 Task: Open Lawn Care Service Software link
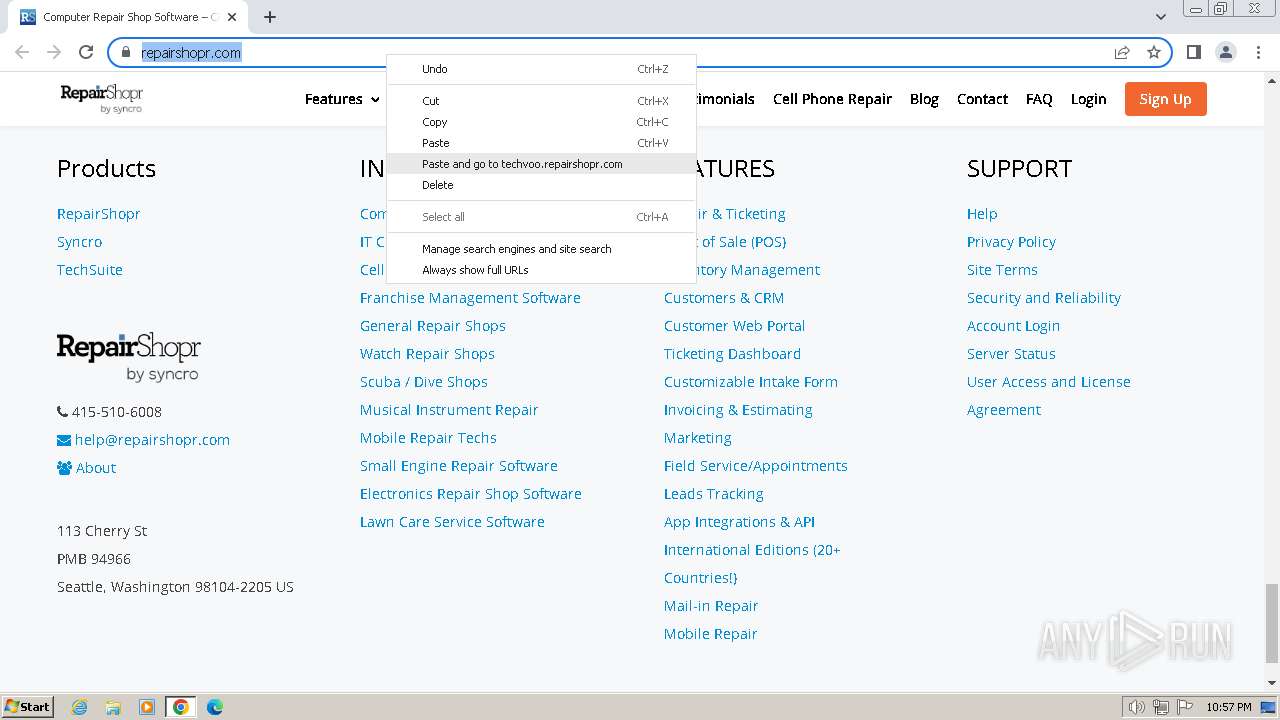point(452,522)
